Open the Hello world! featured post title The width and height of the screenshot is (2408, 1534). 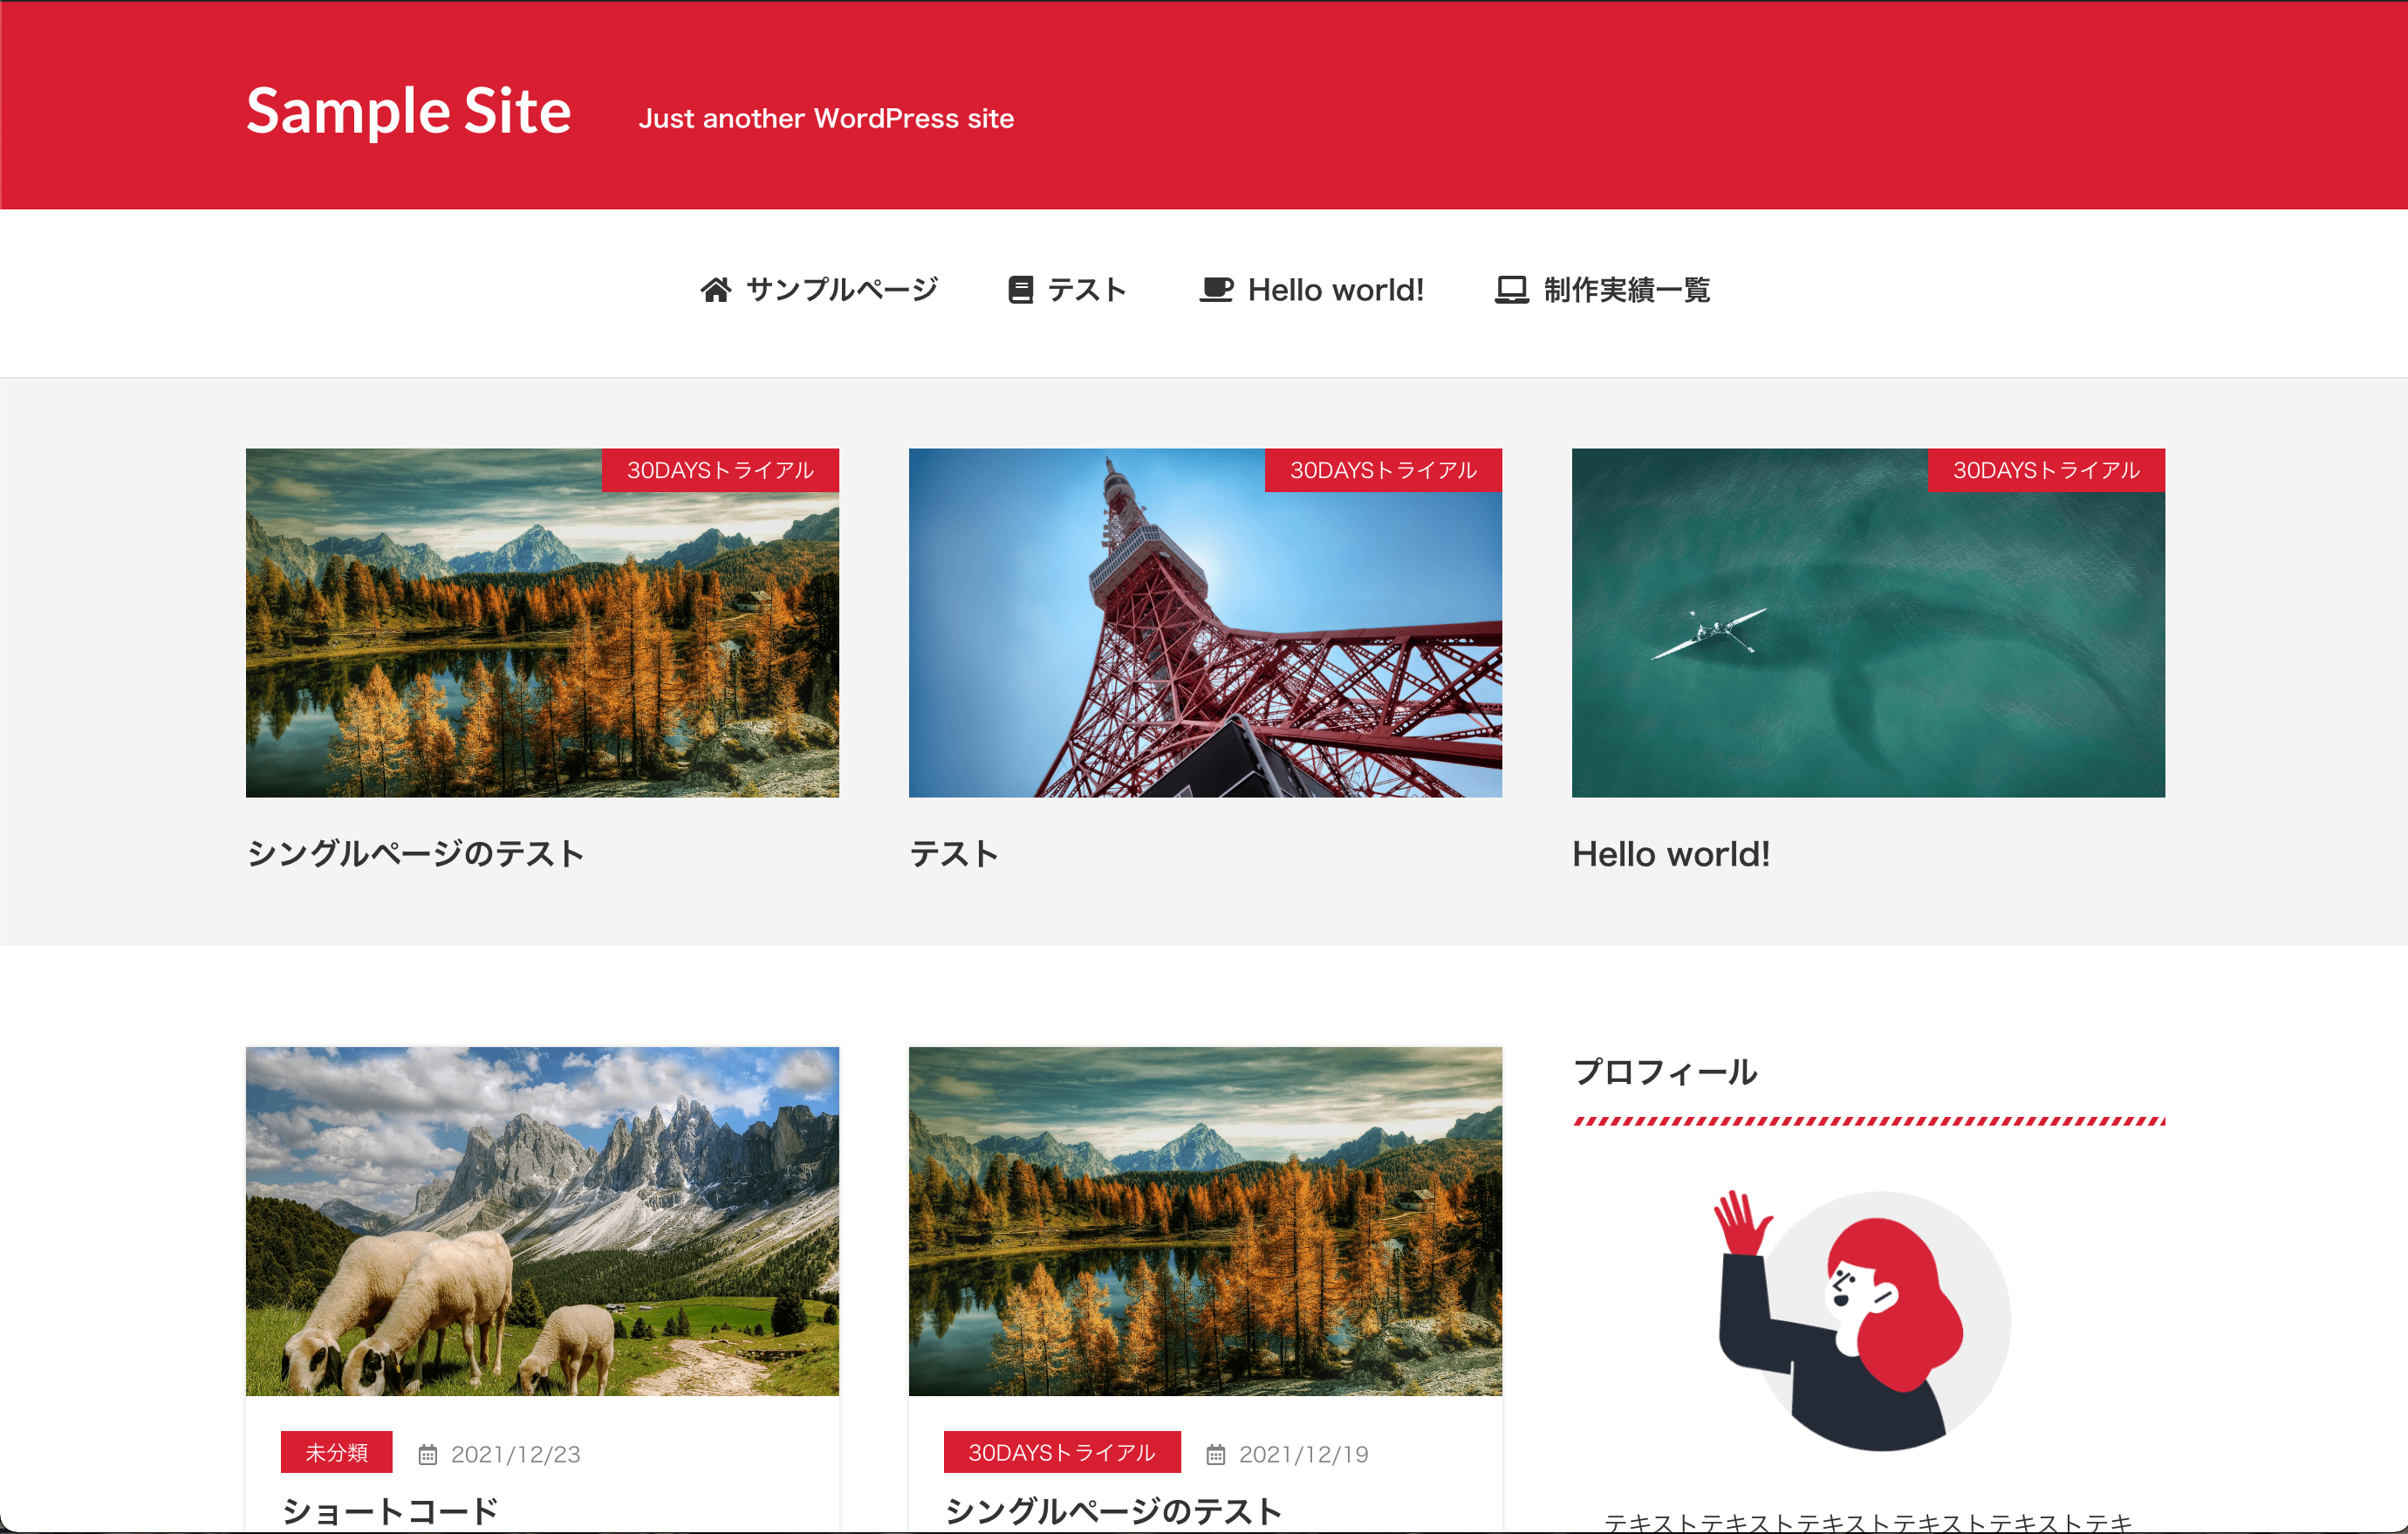pos(1670,854)
